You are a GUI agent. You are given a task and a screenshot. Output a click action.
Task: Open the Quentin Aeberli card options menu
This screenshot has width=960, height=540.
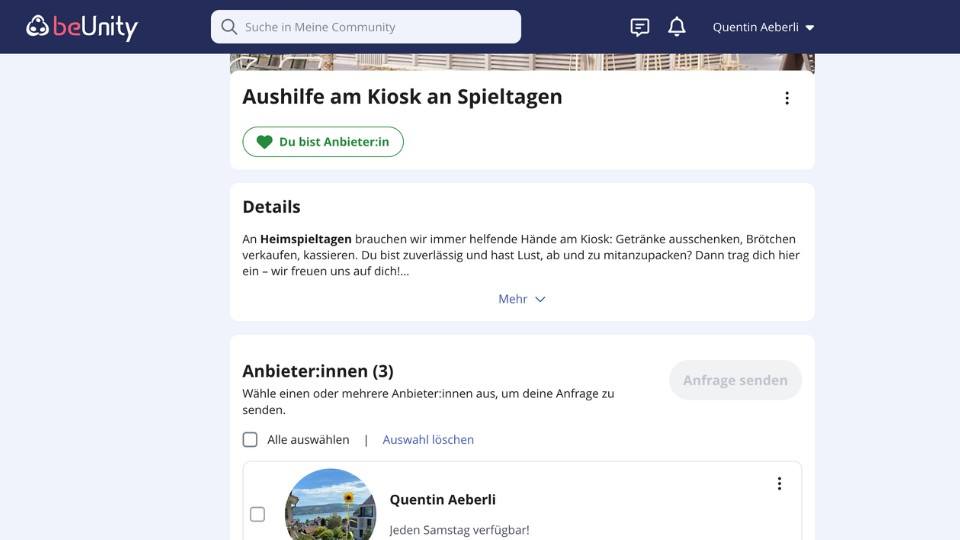779,484
